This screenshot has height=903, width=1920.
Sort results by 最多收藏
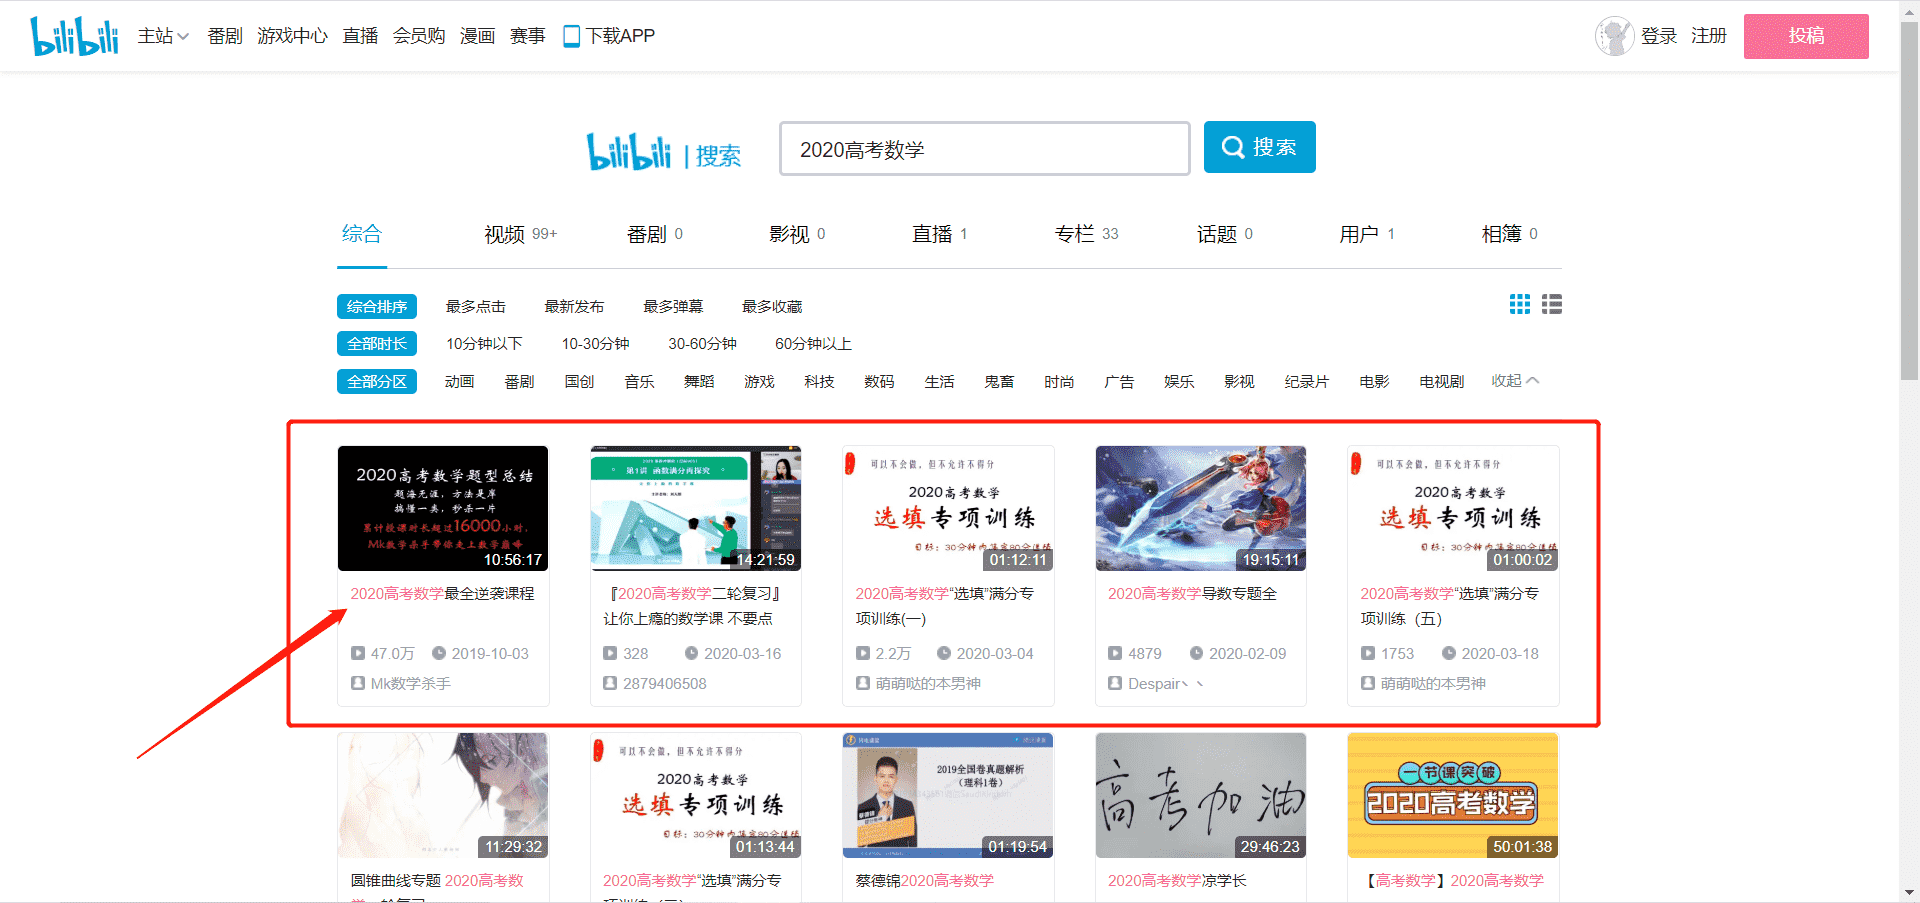tap(772, 306)
